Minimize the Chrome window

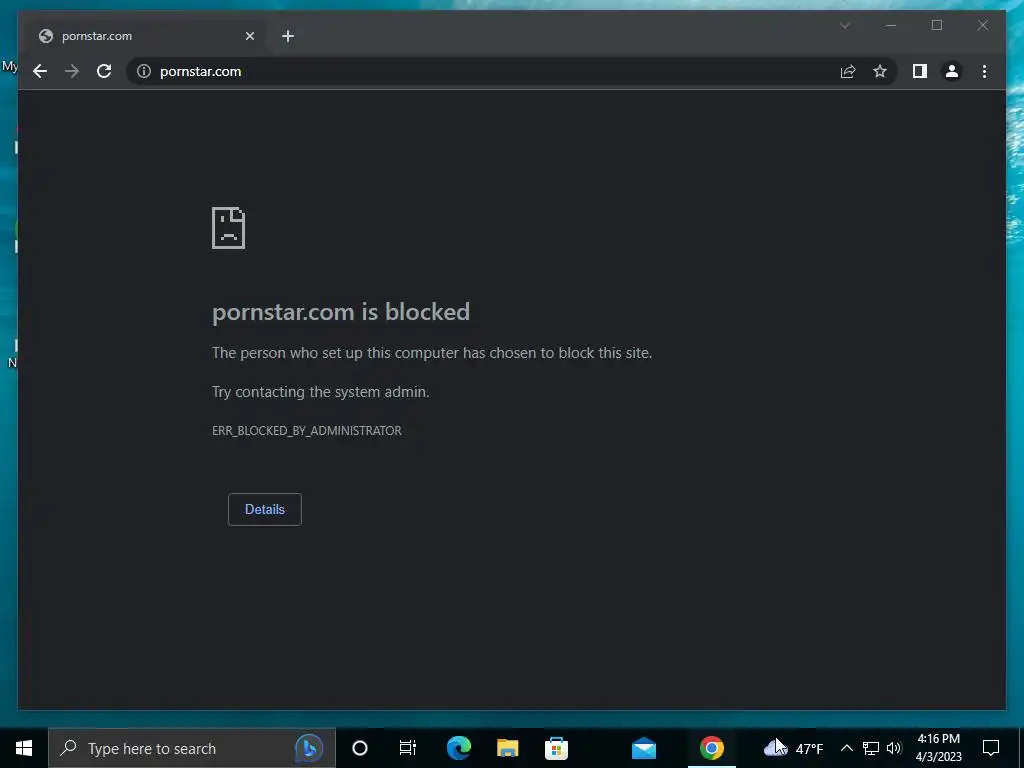[891, 25]
